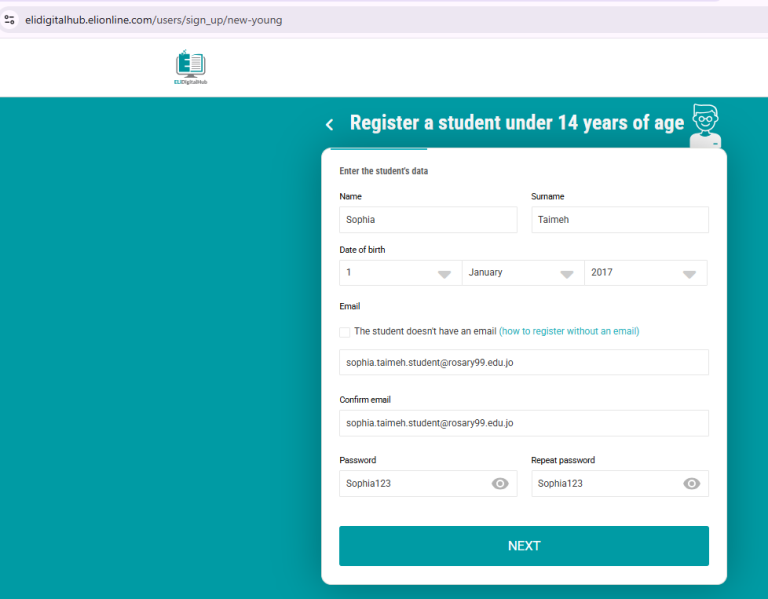768x599 pixels.
Task: Click inside the Repeat password field
Action: click(606, 483)
